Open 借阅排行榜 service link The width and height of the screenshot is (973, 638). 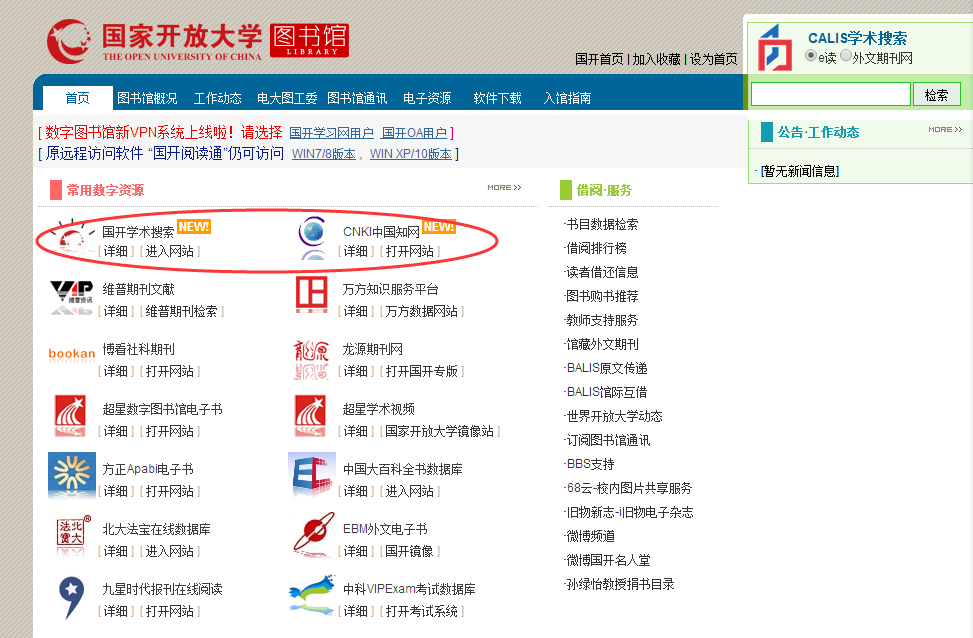pos(596,248)
